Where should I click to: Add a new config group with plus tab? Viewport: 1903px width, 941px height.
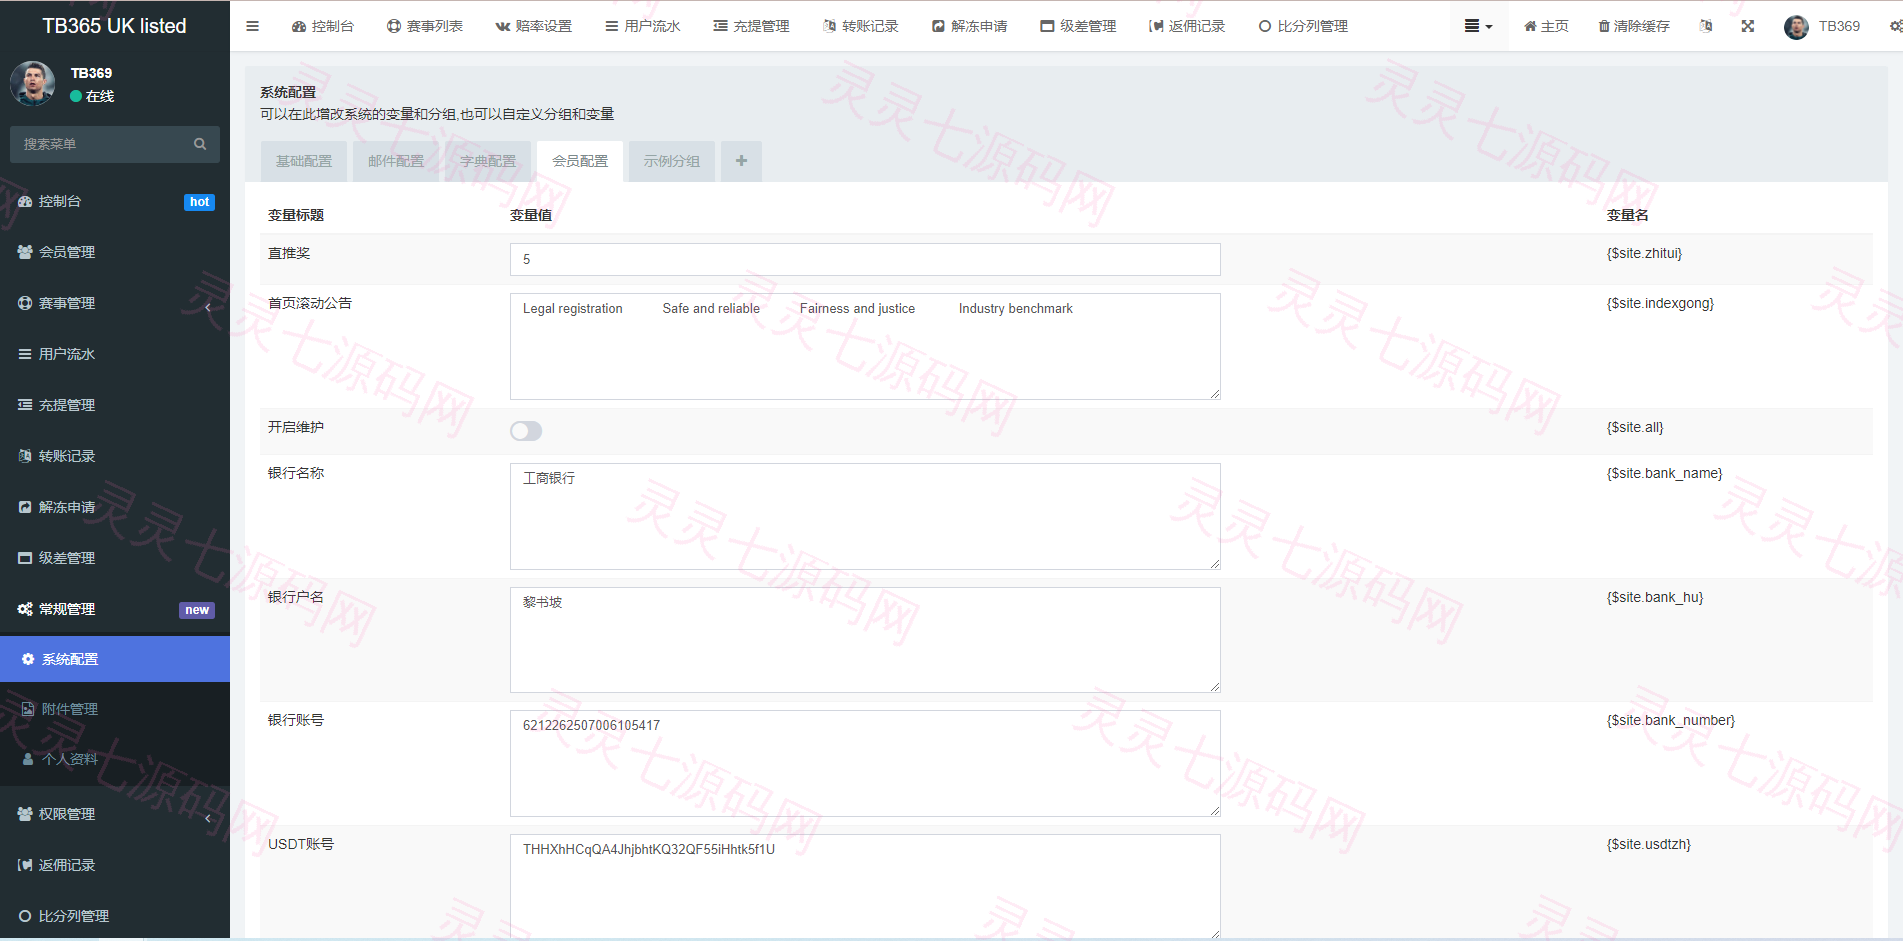[x=741, y=161]
